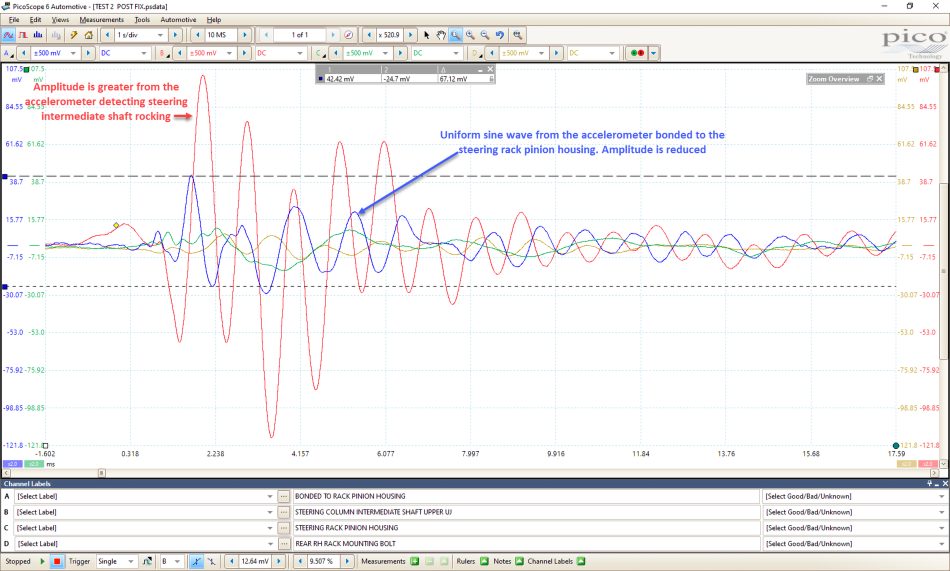Select Persistence mode icon
Image resolution: width=950 pixels, height=571 pixels.
coord(23,35)
